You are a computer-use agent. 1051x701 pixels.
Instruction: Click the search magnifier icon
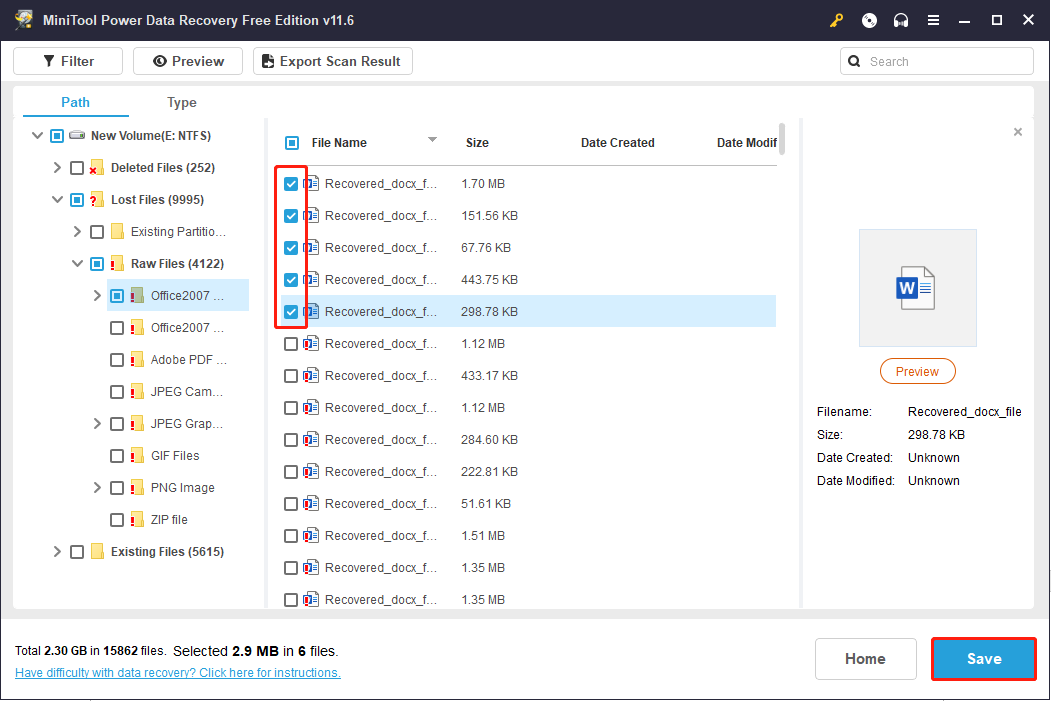(x=854, y=61)
